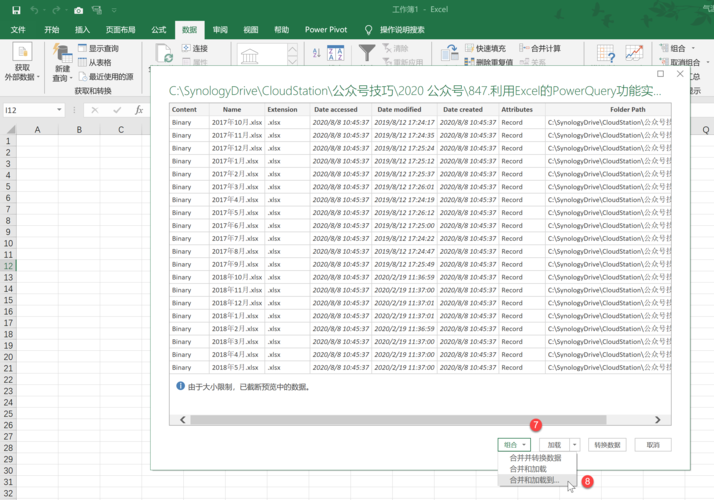714x500 pixels.
Task: Click the Redo arrow in quick access toolbar
Action: point(56,10)
